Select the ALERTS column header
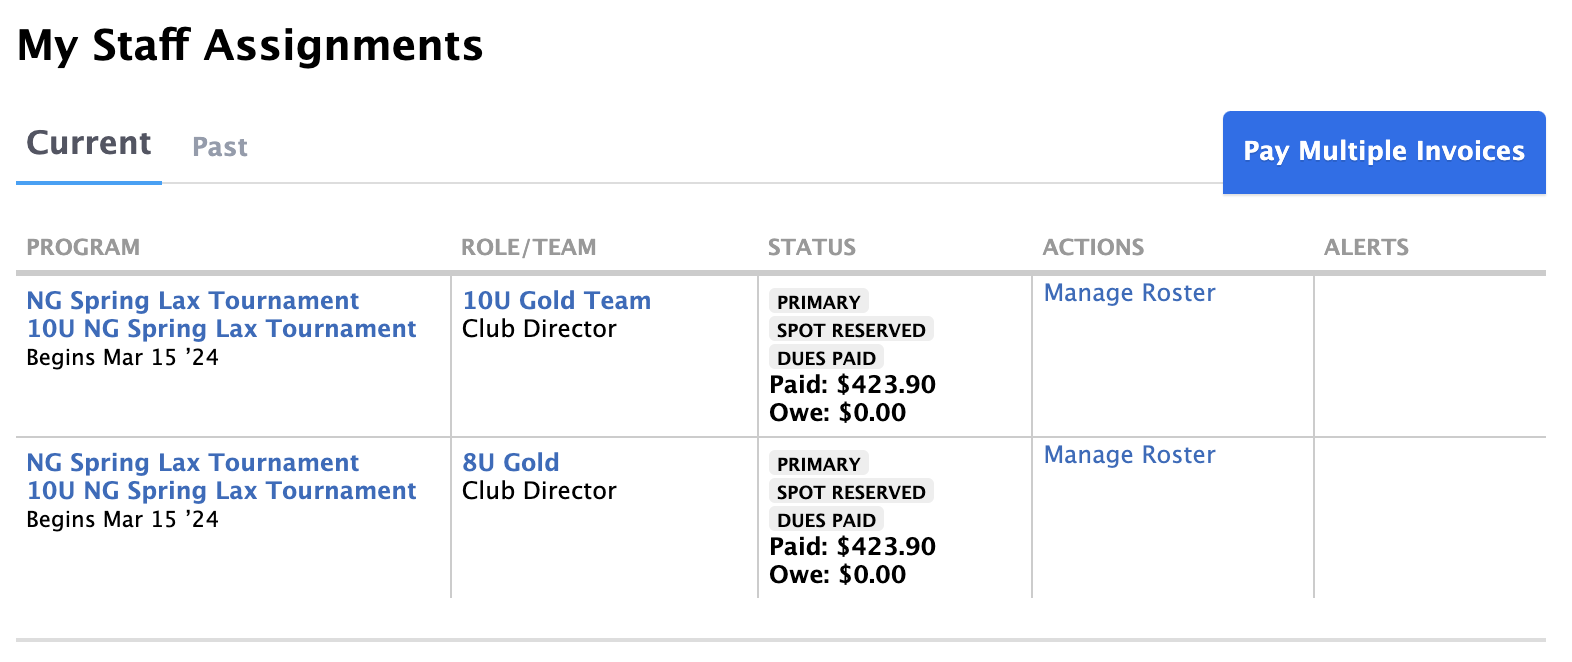 (1366, 247)
